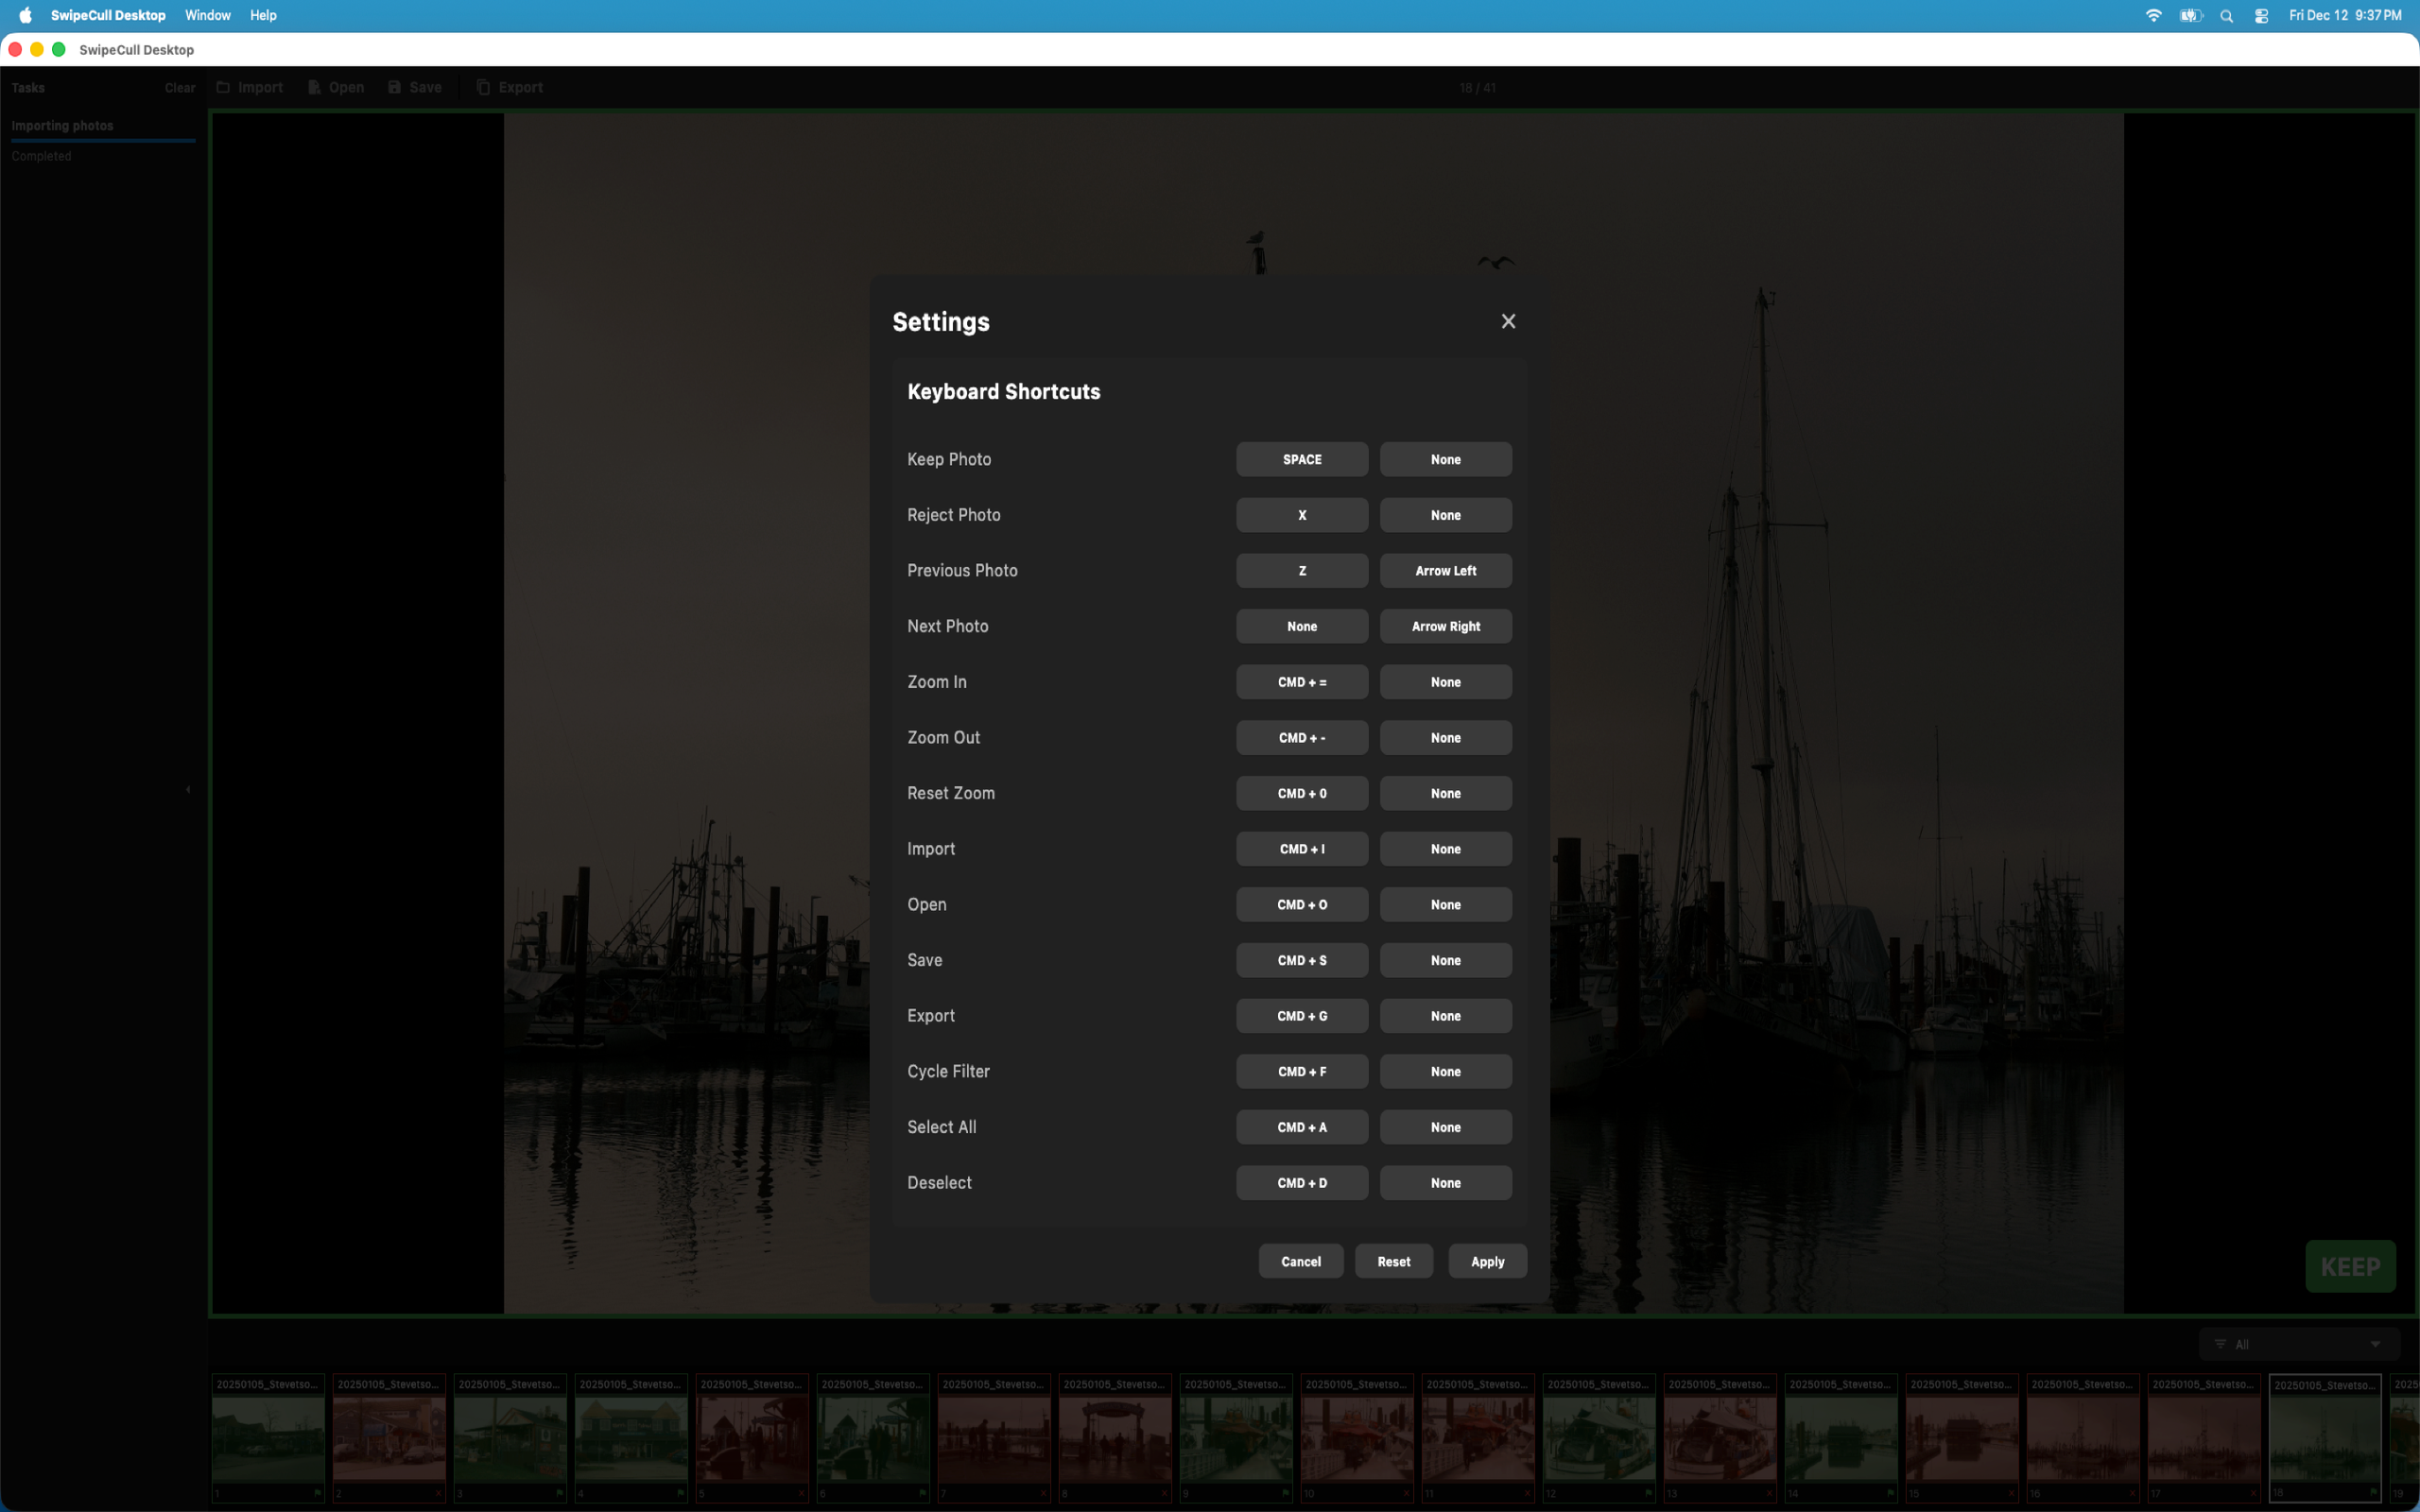
Task: Close the Settings dialog with the X
Action: click(1507, 321)
